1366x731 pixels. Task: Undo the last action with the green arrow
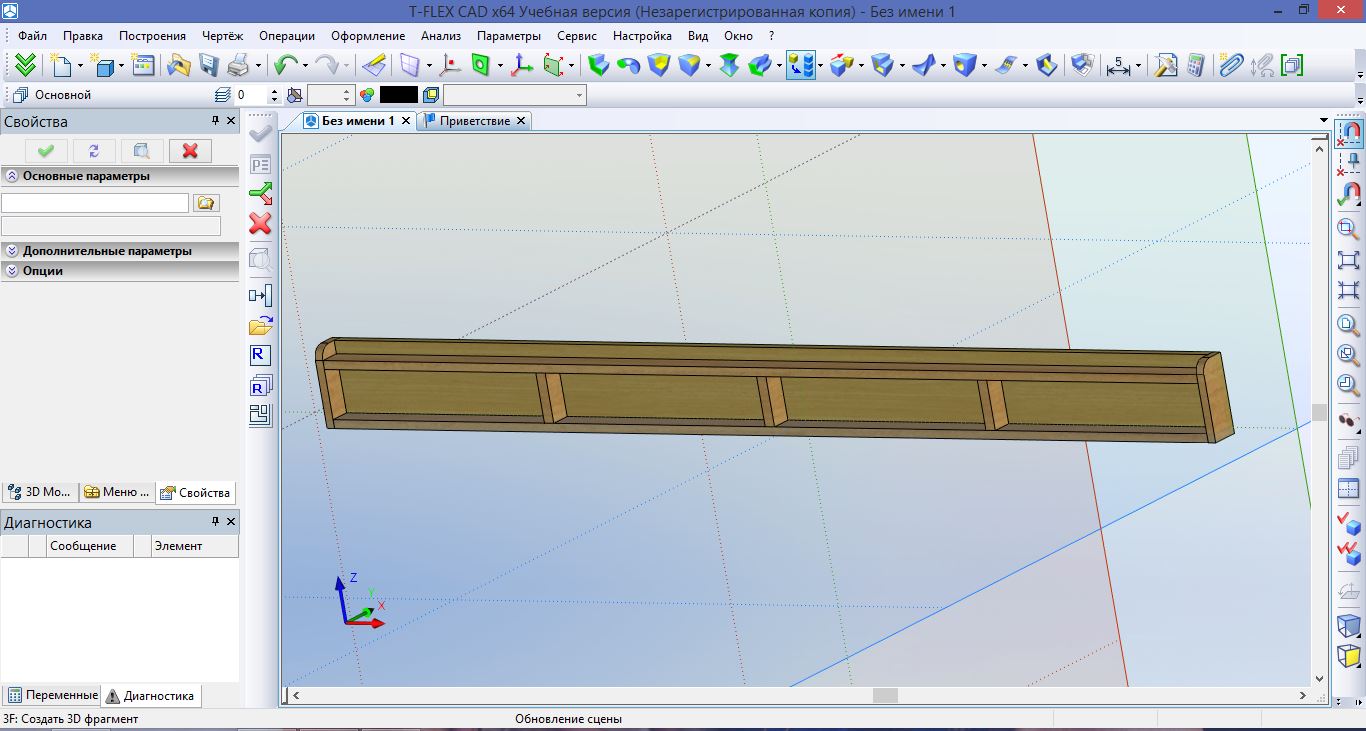click(x=285, y=66)
